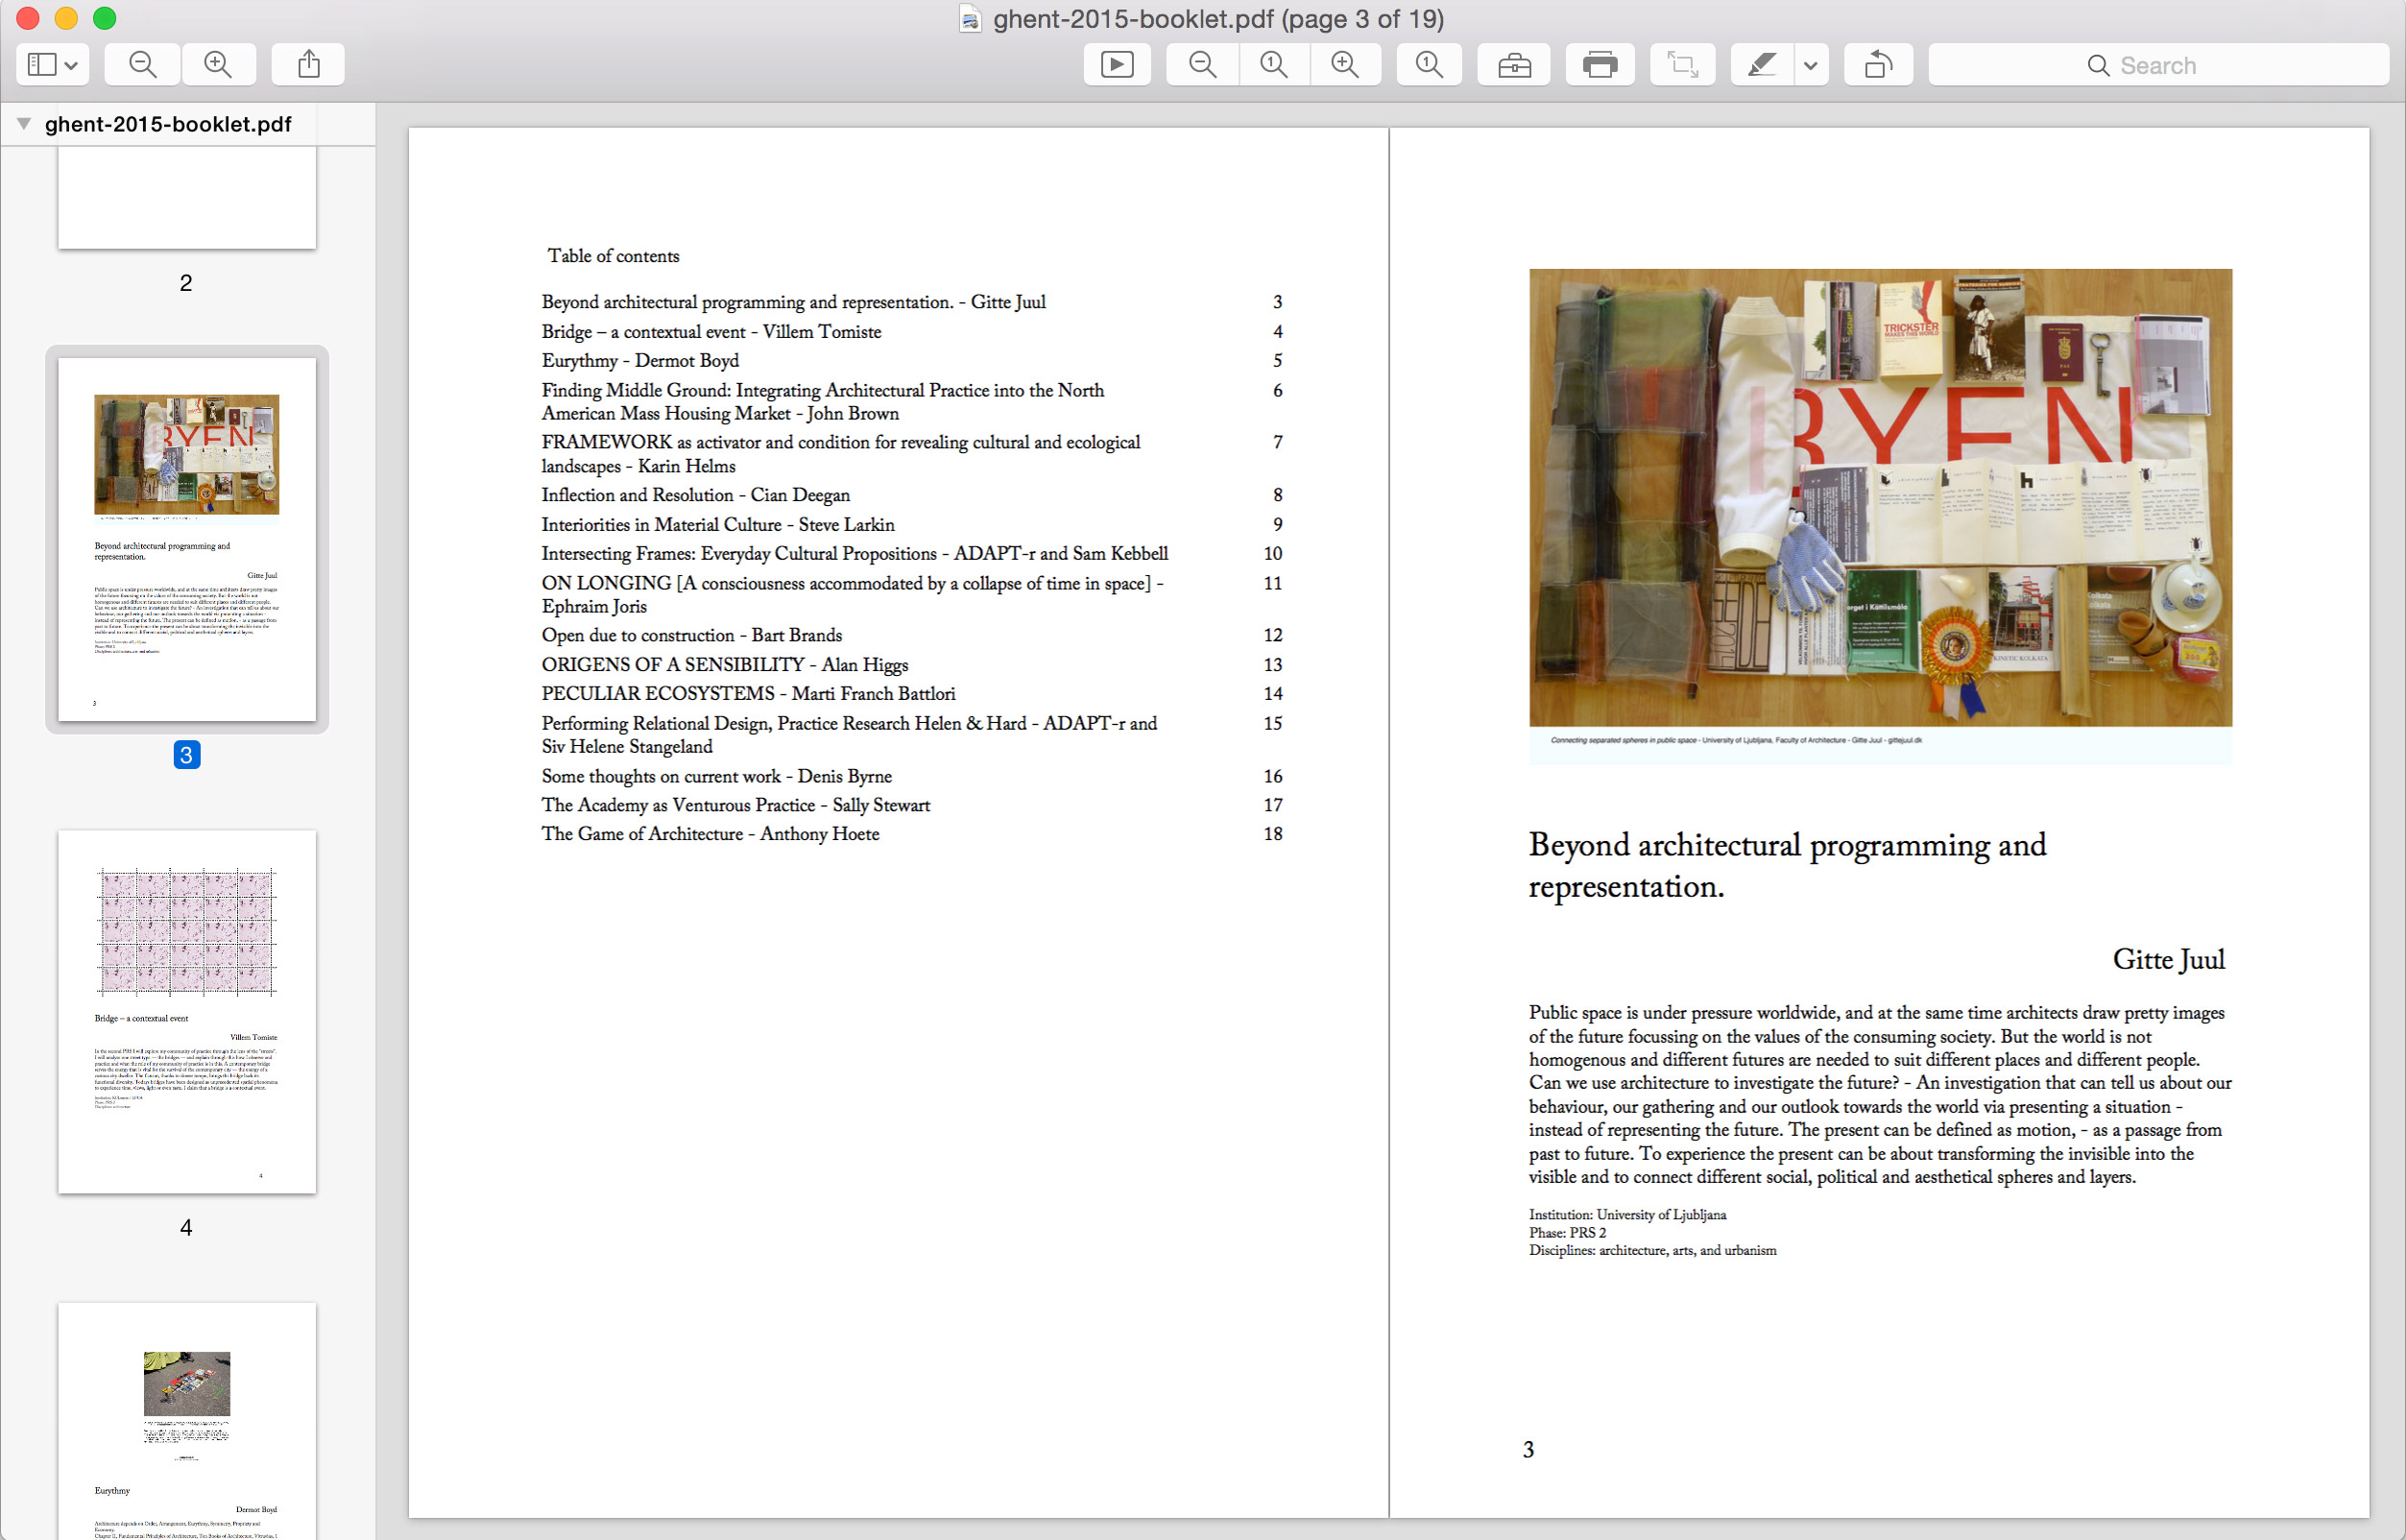
Task: Click 'FRAMEWORK as activator' contents entry
Action: [x=840, y=454]
